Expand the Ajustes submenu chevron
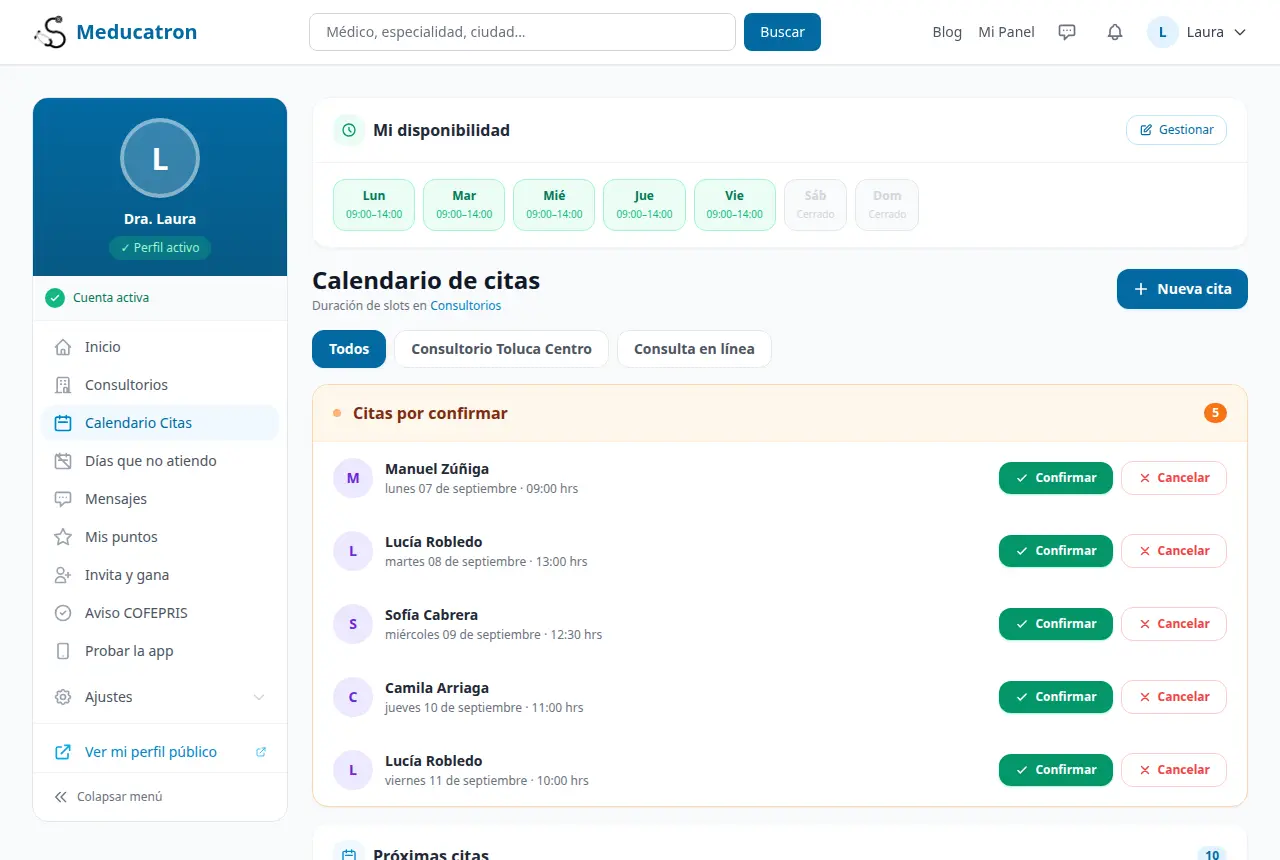 coord(259,697)
